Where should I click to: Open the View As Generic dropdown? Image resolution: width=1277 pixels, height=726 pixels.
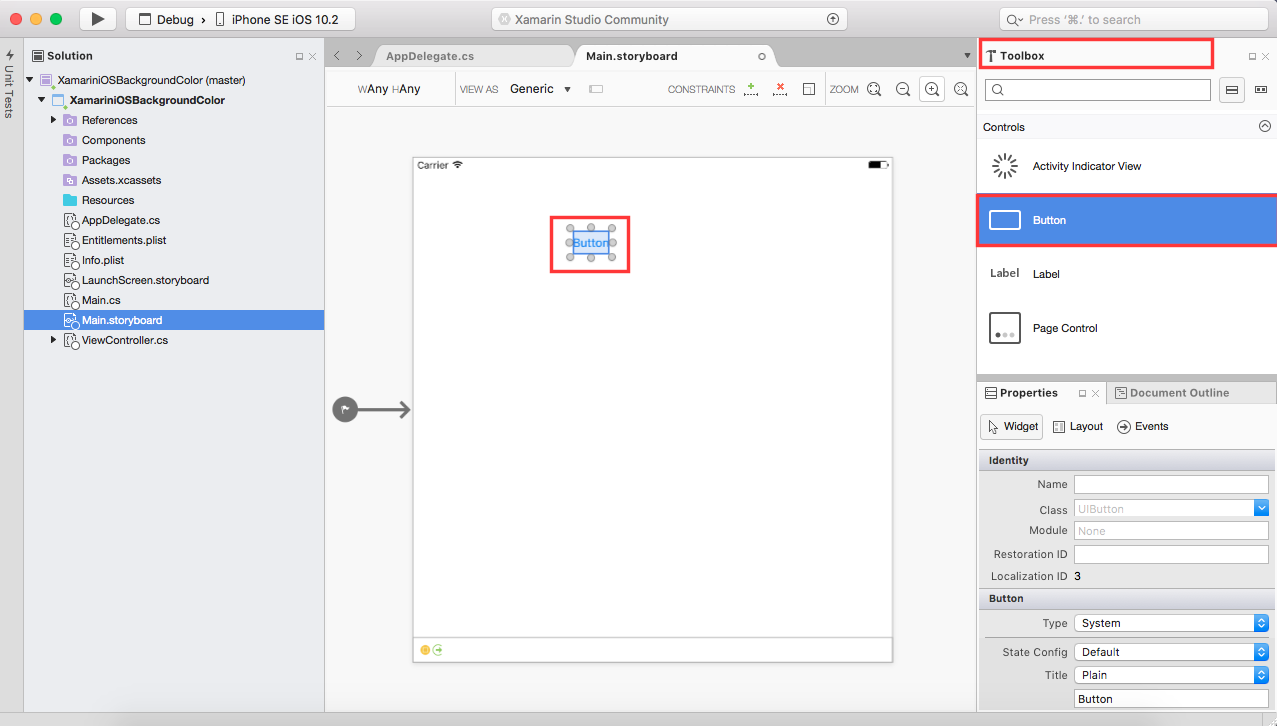coord(540,89)
